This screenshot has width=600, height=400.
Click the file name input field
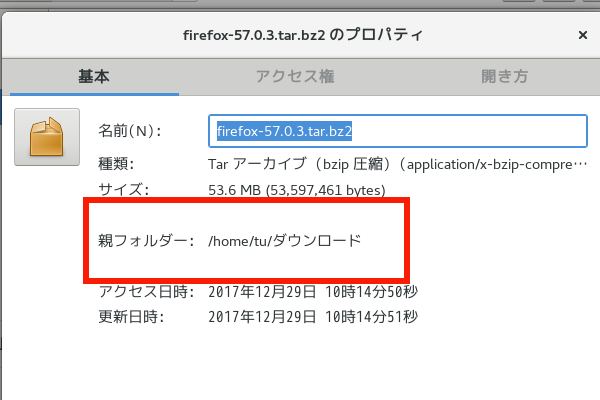pyautogui.click(x=400, y=131)
